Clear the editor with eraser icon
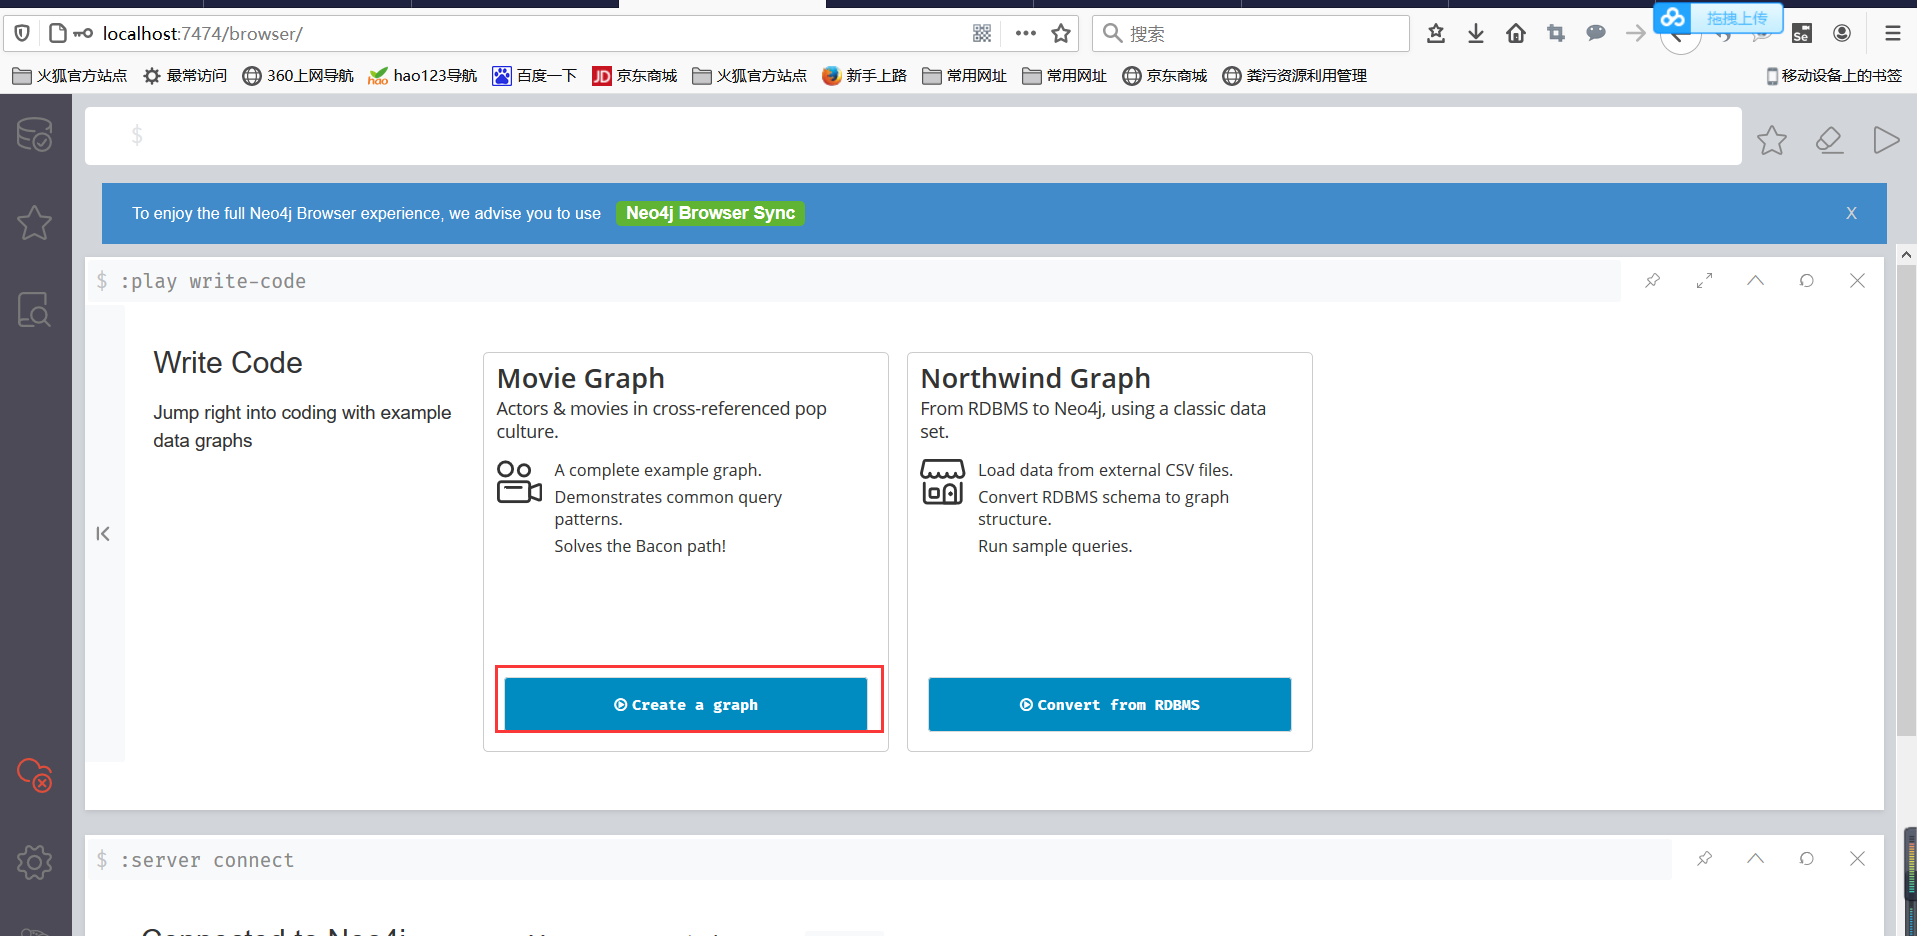 (1829, 140)
